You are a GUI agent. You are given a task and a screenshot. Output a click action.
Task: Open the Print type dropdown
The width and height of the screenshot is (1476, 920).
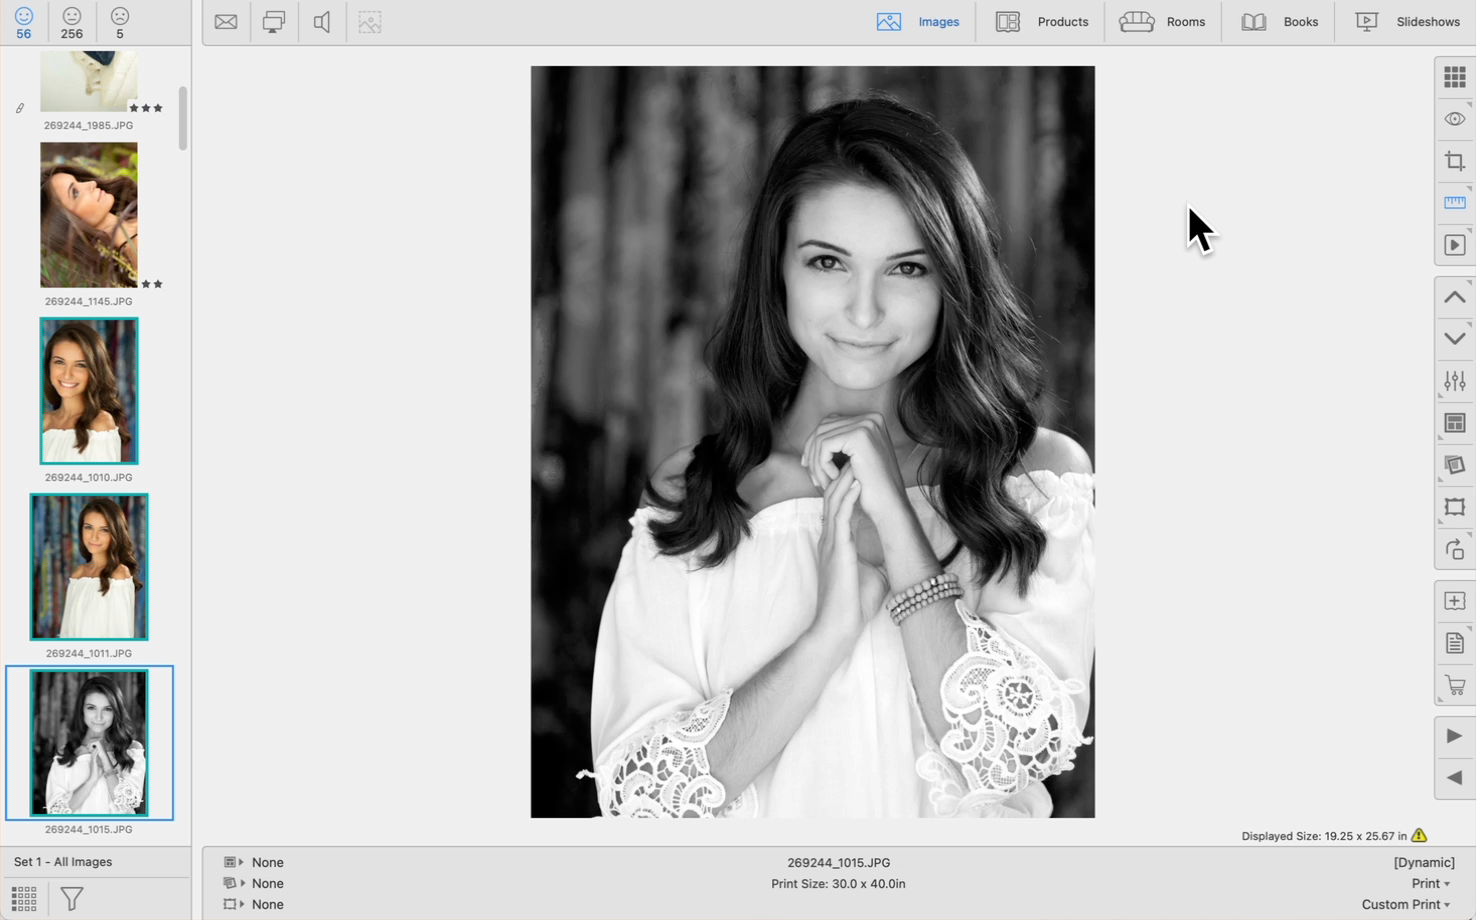pyautogui.click(x=1430, y=883)
